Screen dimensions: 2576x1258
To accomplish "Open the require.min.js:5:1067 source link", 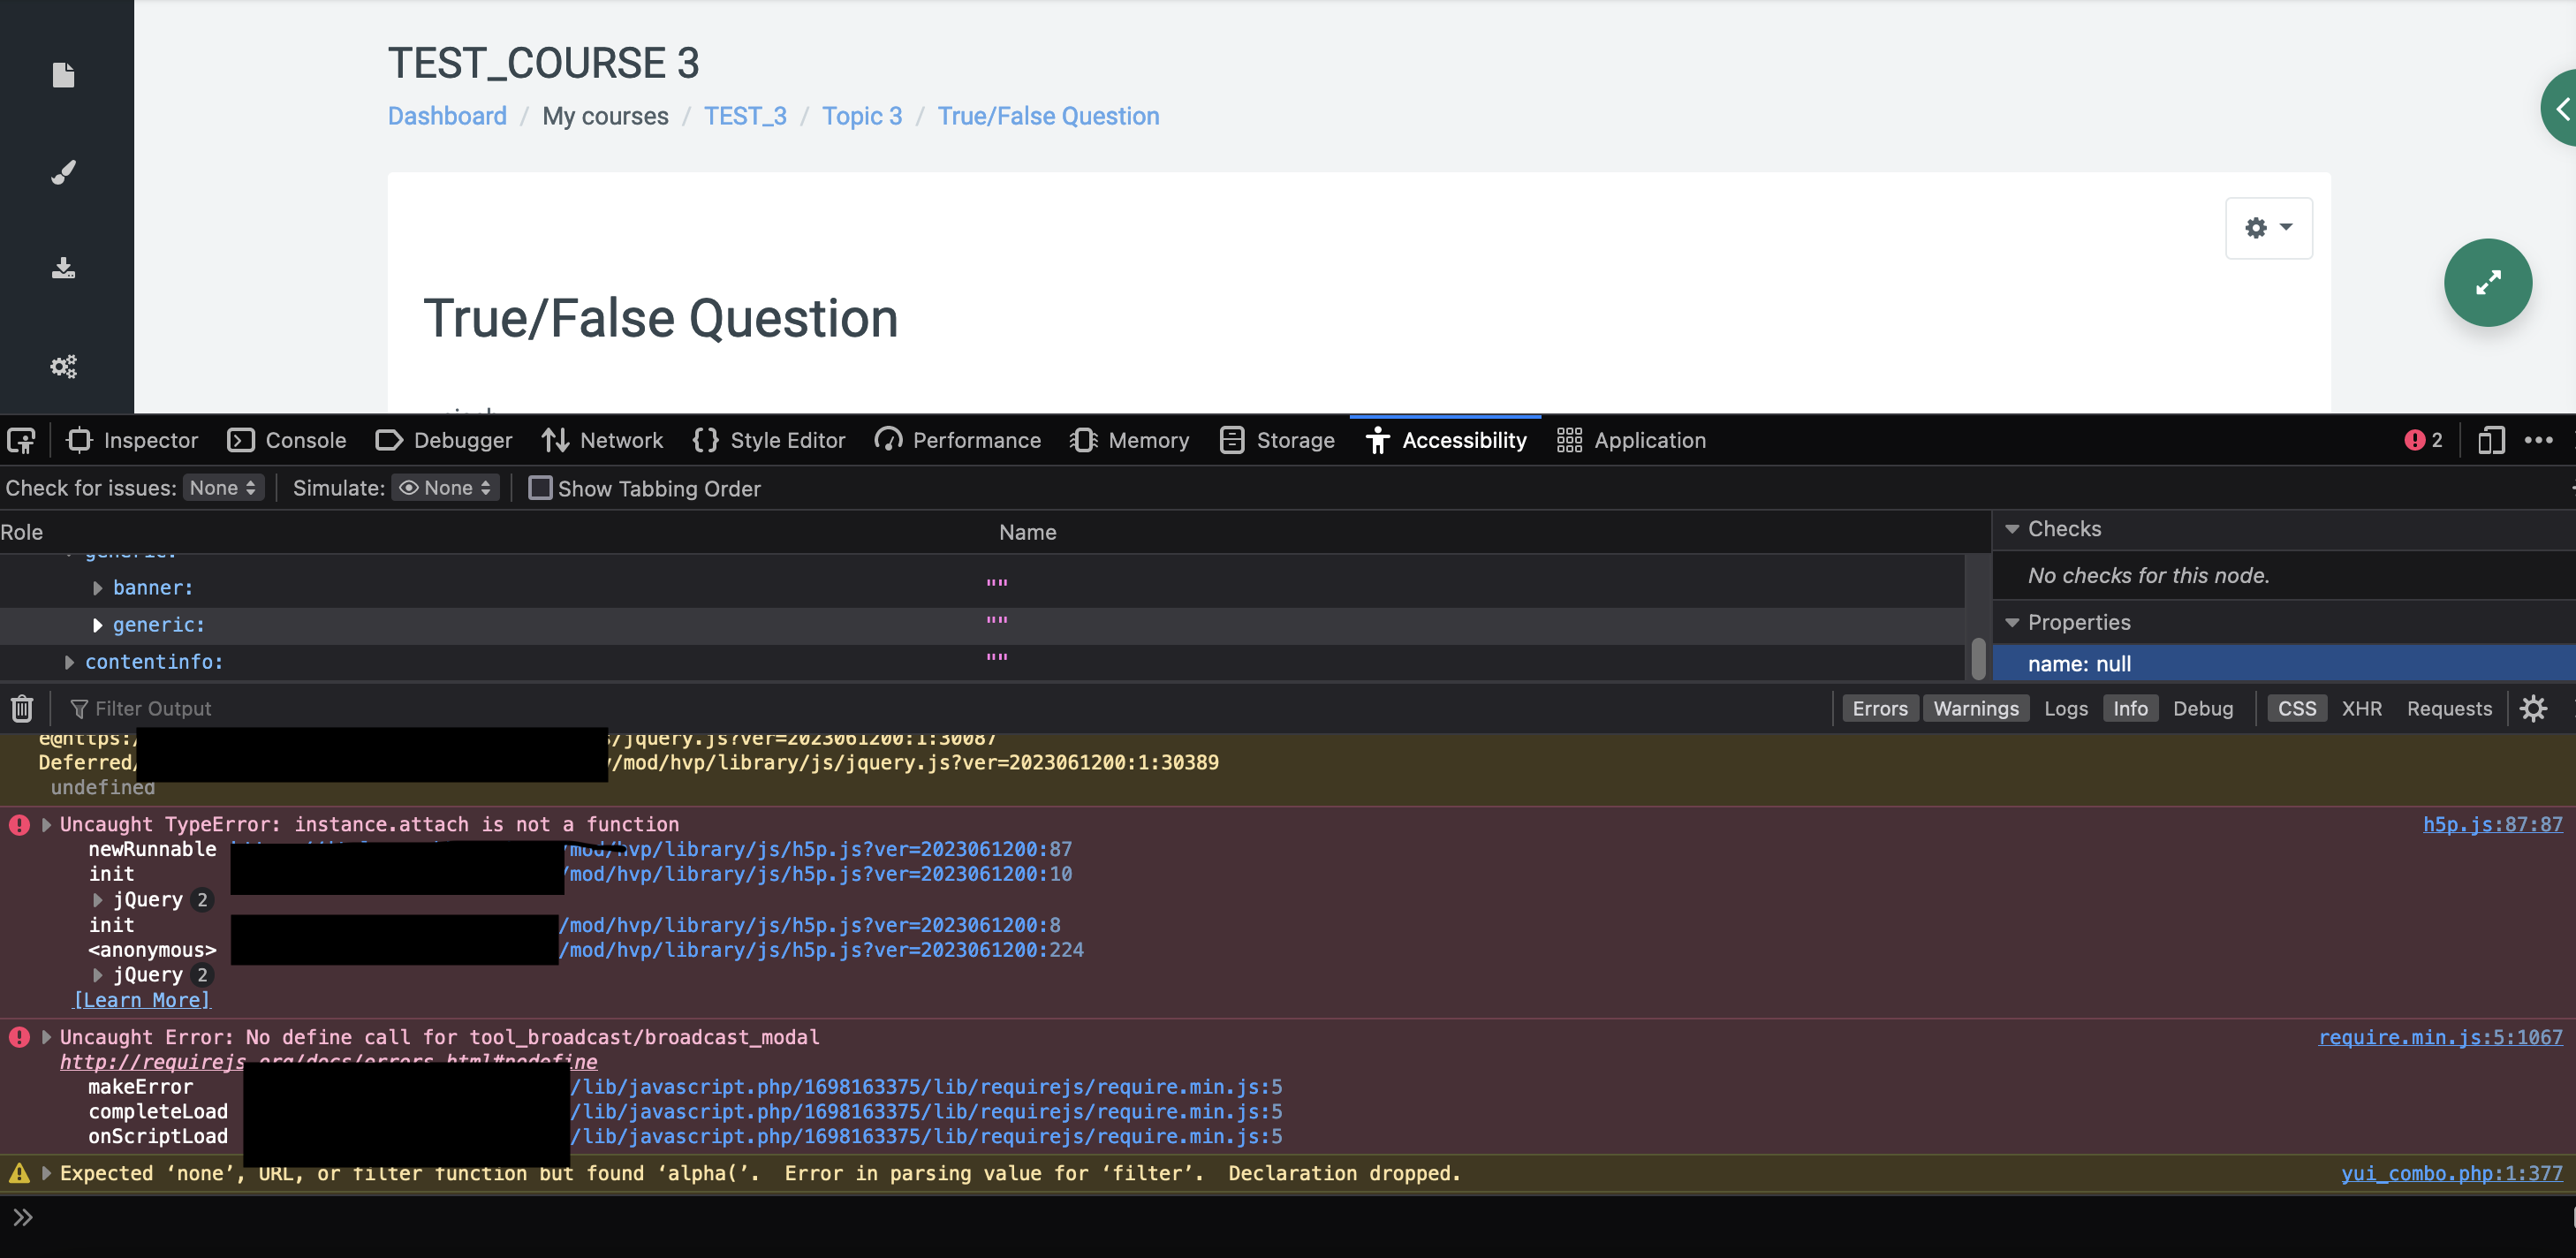I will pyautogui.click(x=2440, y=1037).
